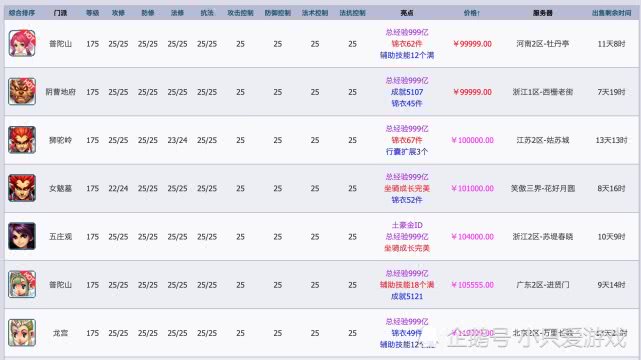The width and height of the screenshot is (641, 360).
Task: Open the avatar icon in the 龙宫 row
Action: tap(22, 333)
